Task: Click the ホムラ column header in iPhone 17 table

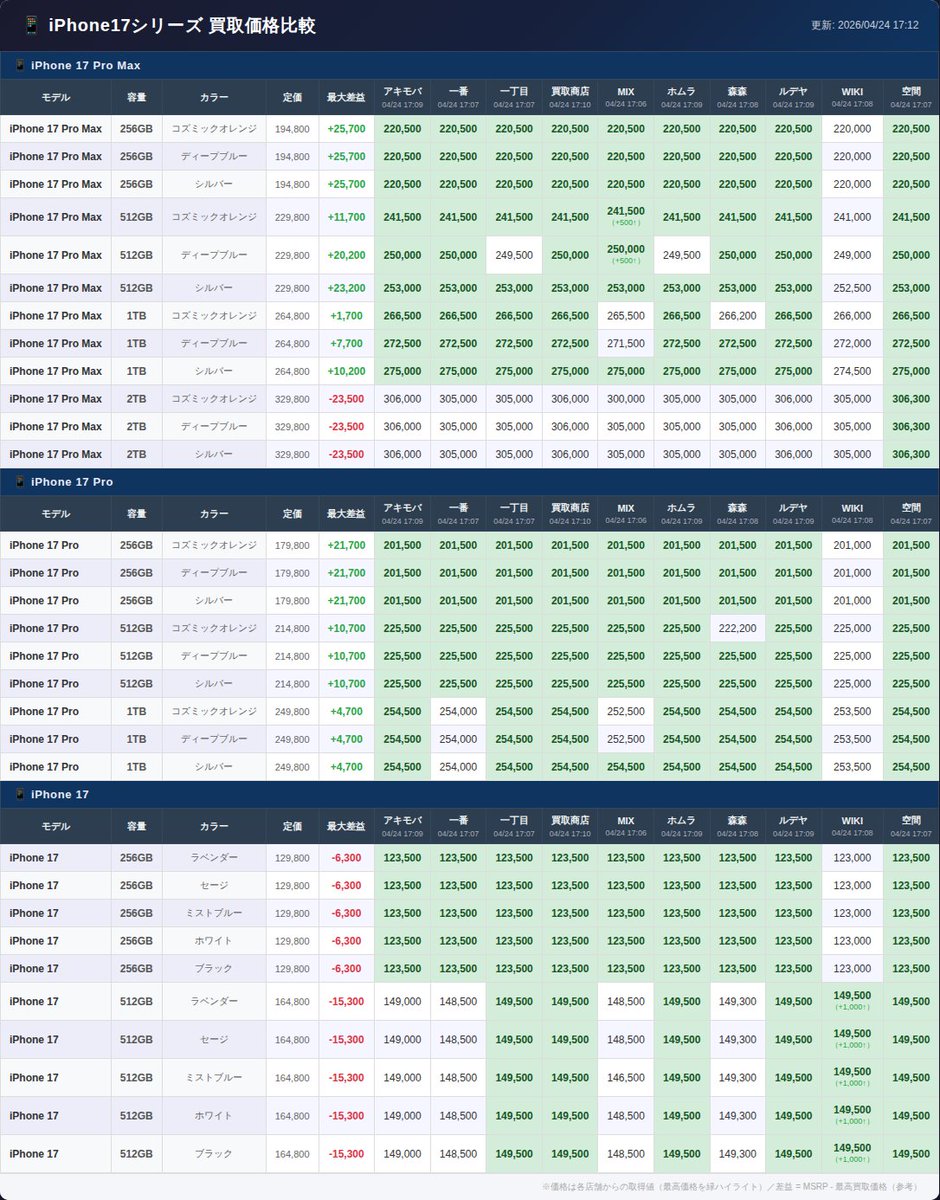Action: tap(682, 827)
